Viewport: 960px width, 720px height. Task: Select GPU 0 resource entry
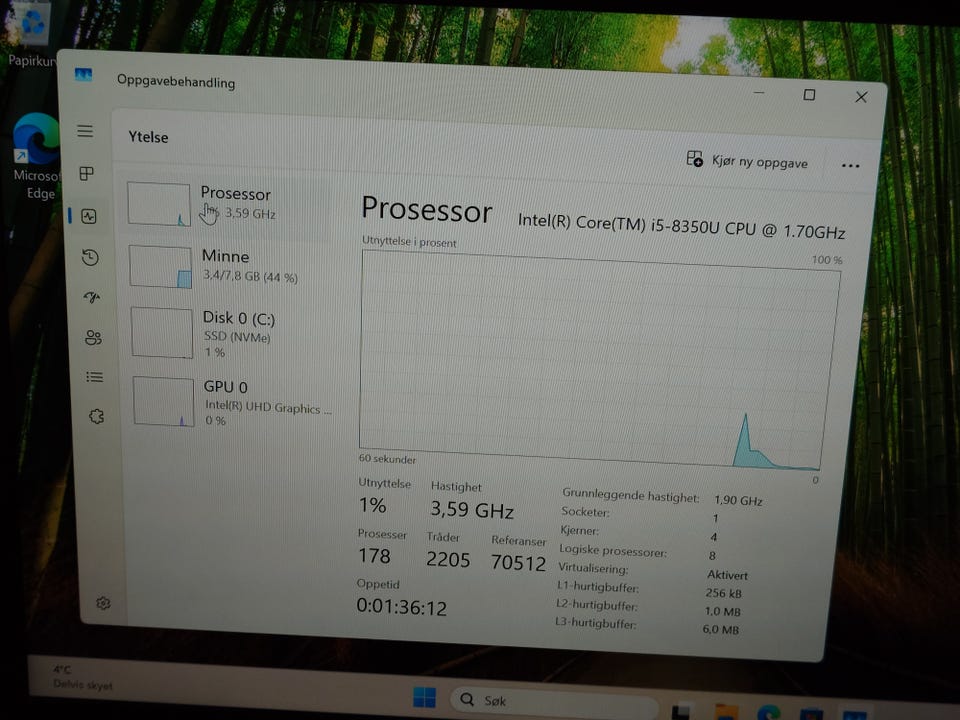click(233, 402)
